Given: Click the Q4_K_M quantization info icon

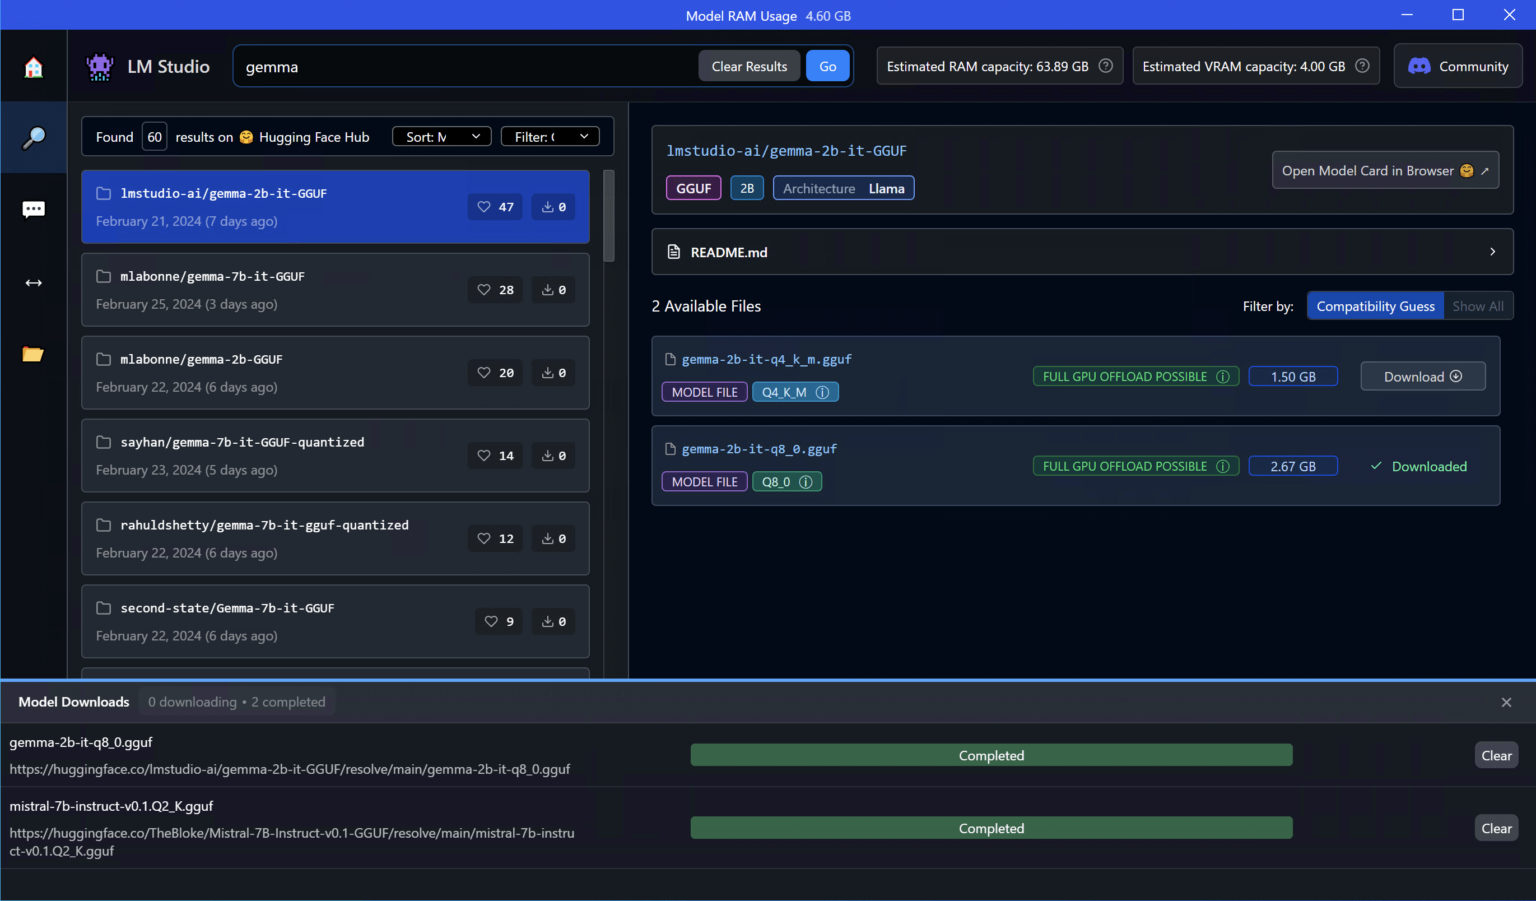Looking at the screenshot, I should (822, 392).
